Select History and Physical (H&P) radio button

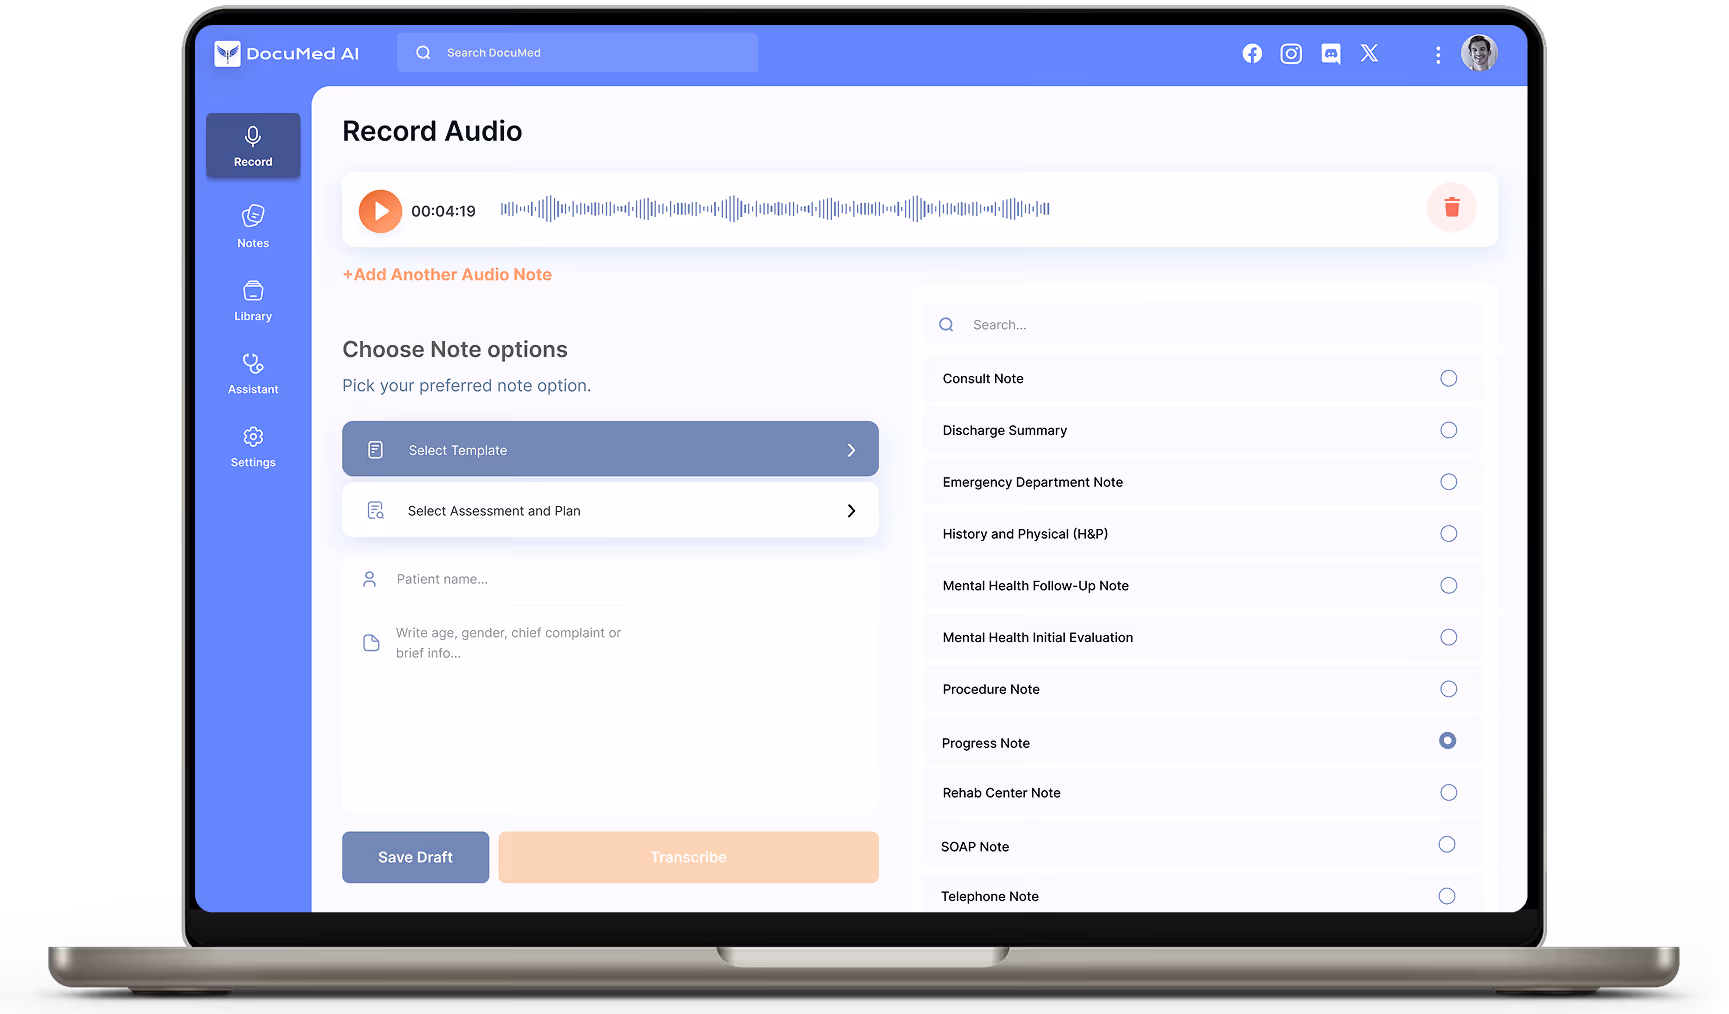[1449, 534]
